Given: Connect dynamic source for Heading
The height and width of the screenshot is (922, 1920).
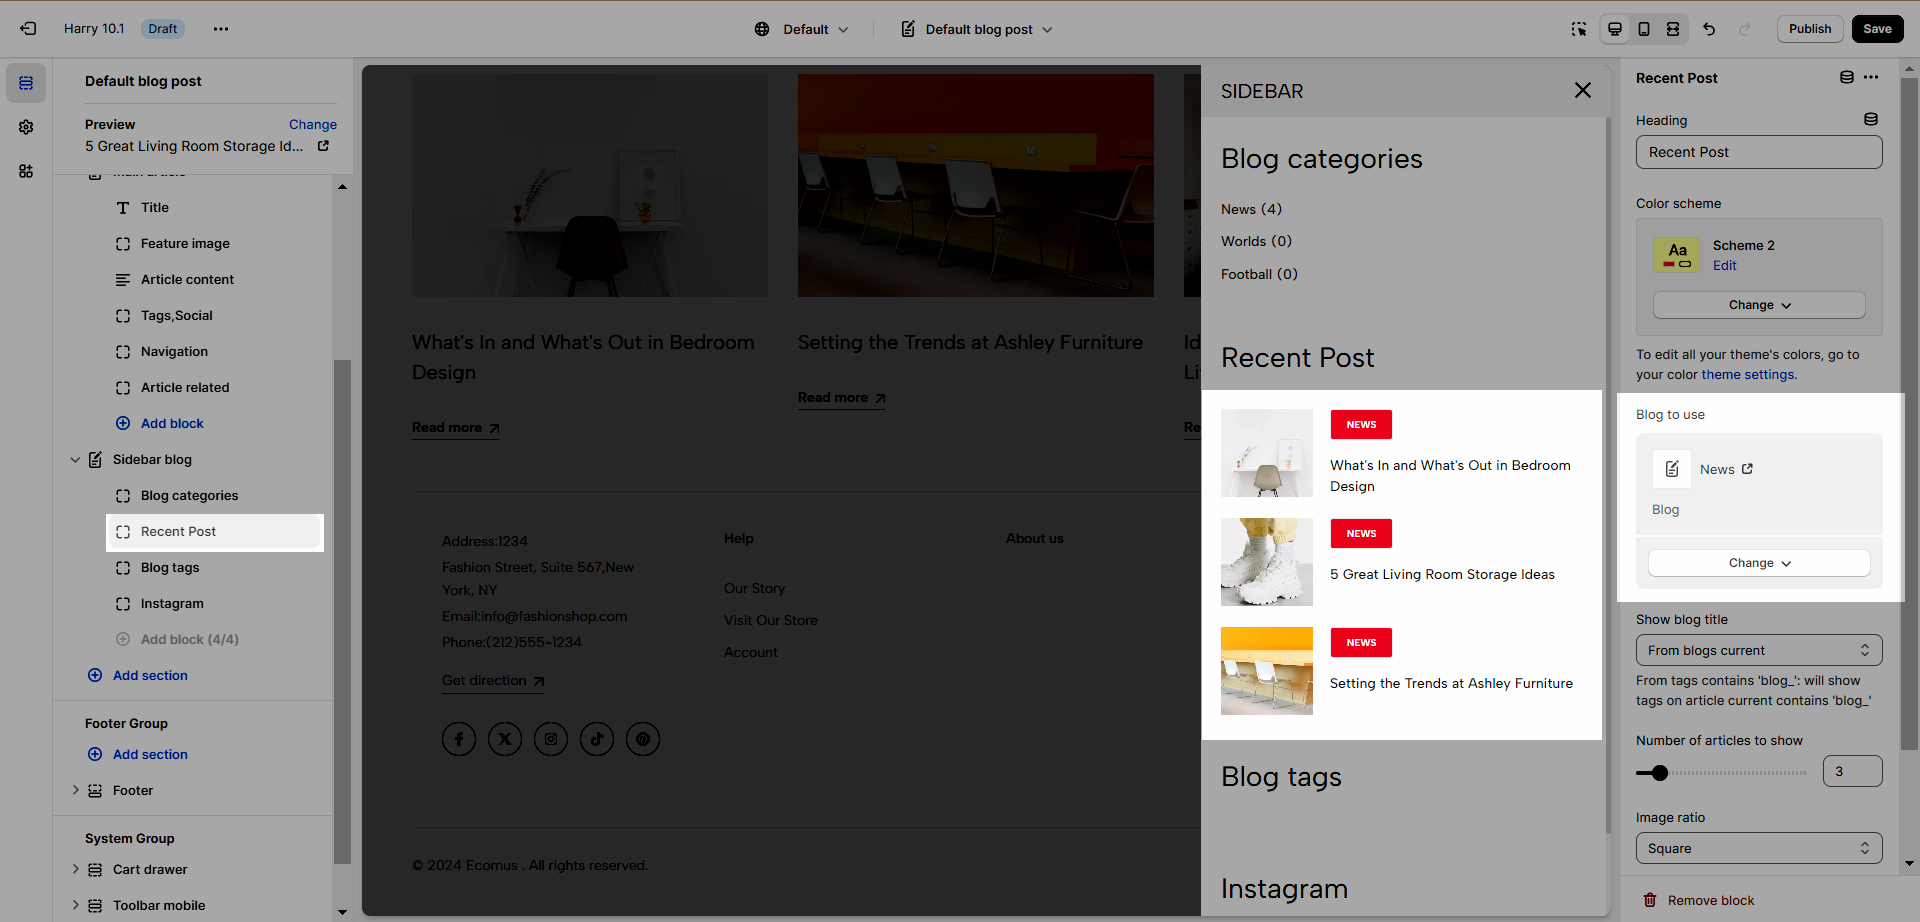Looking at the screenshot, I should (1871, 120).
